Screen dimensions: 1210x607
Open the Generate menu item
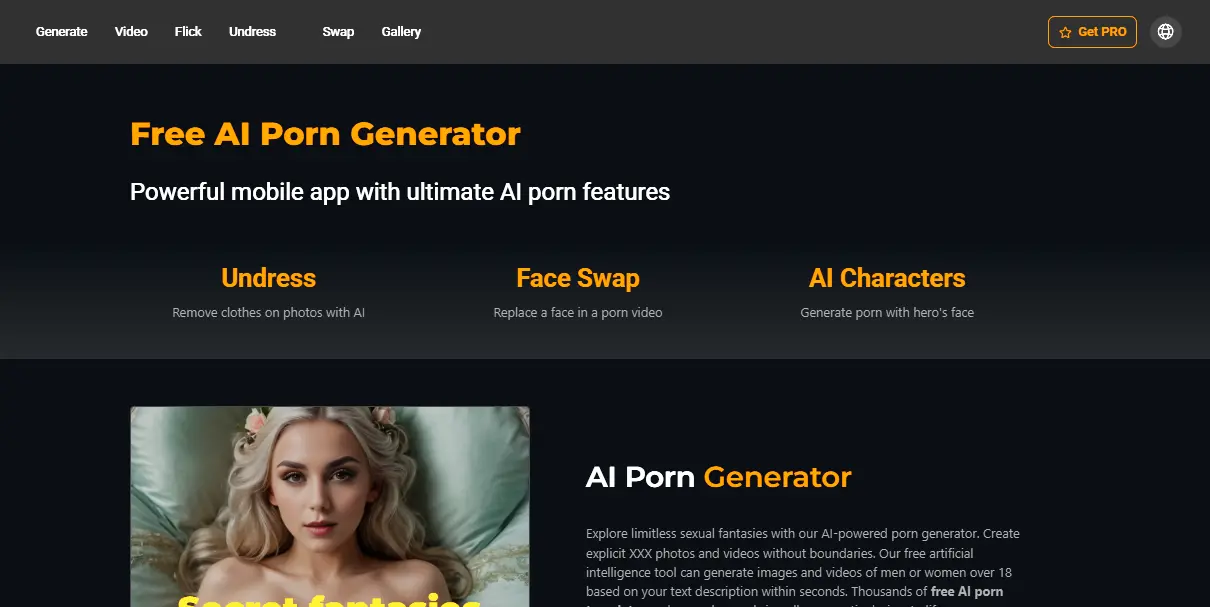62,32
